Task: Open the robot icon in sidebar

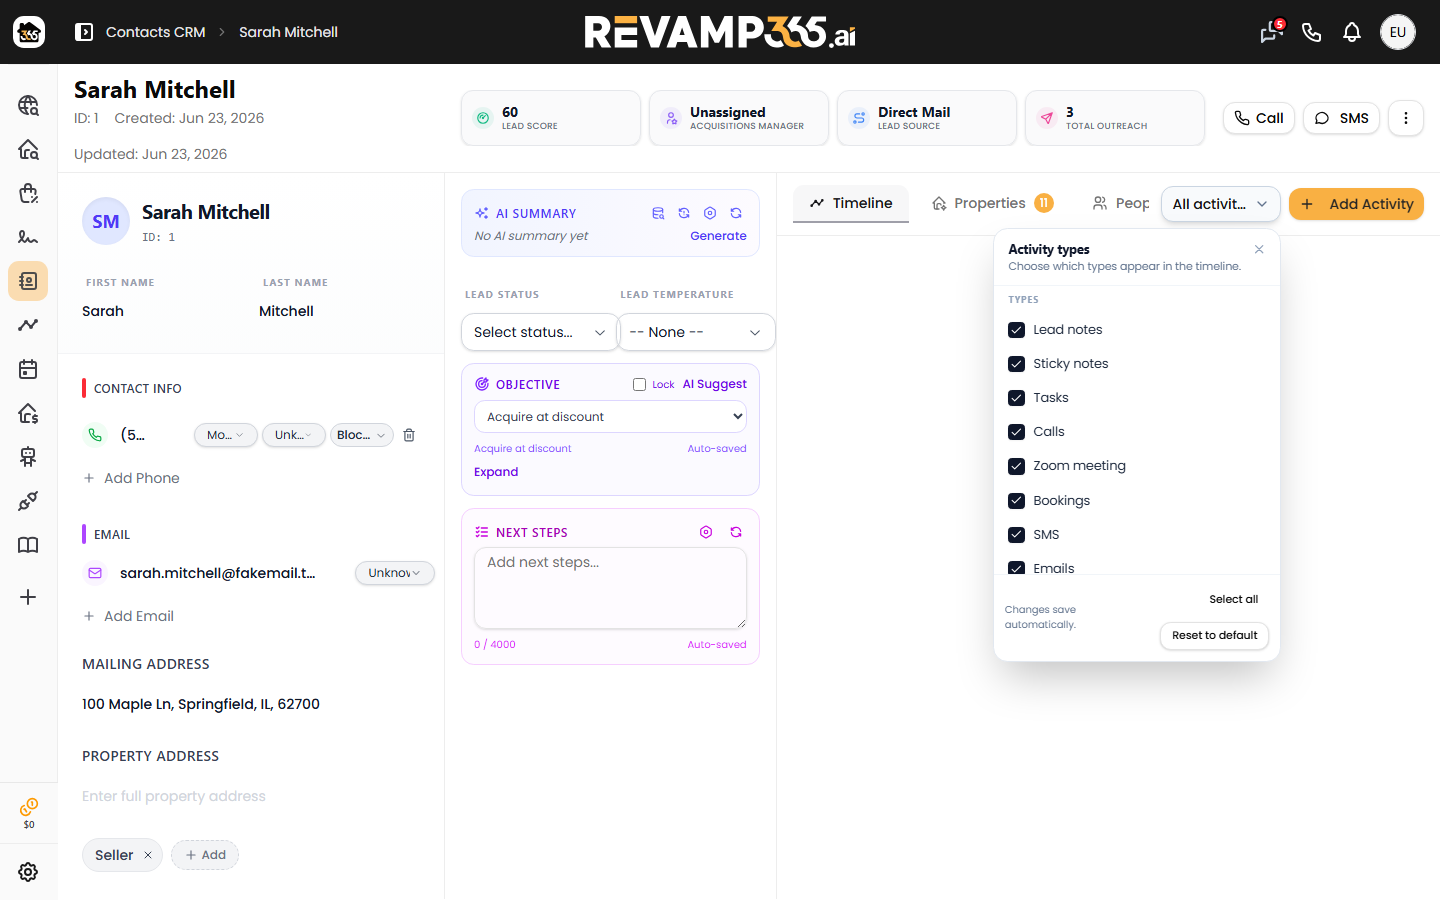Action: tap(28, 457)
